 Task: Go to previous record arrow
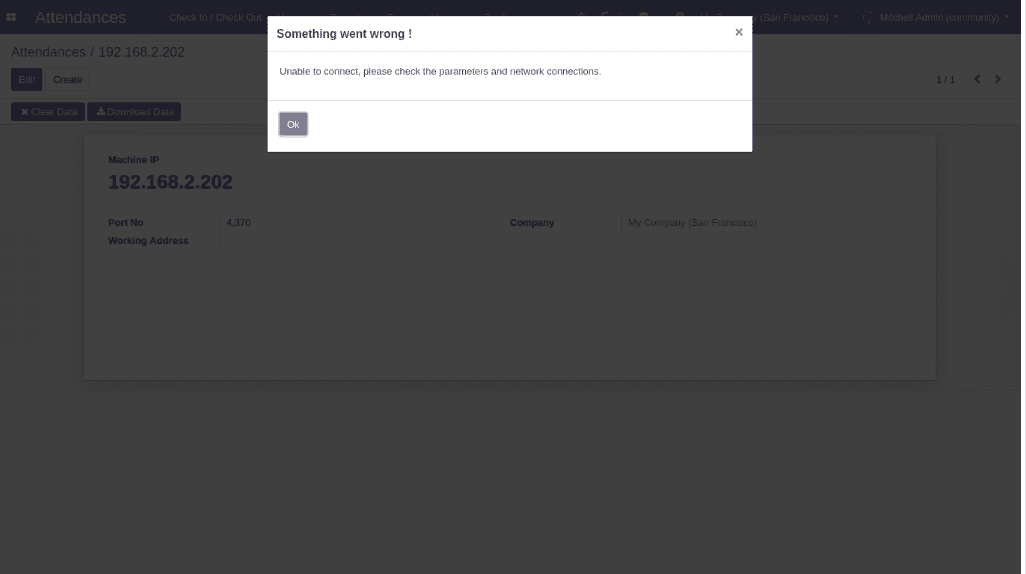point(976,79)
